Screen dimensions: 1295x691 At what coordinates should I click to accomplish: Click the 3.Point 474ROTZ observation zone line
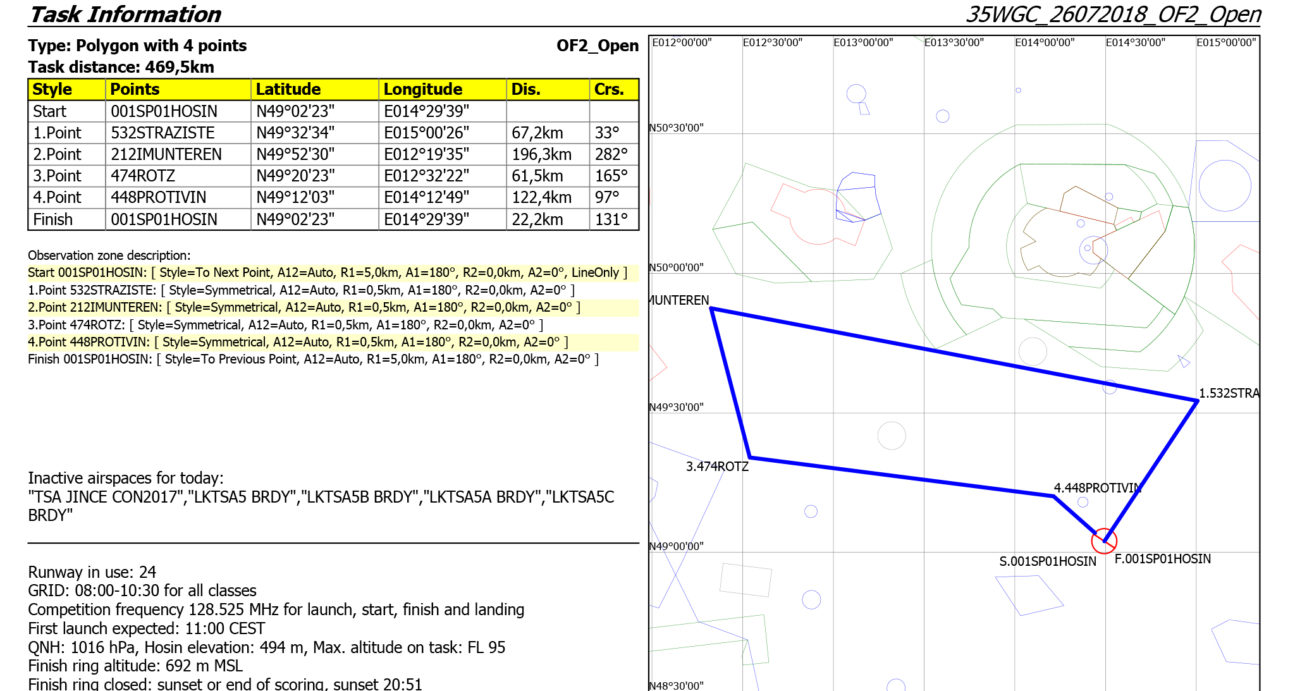[x=285, y=325]
